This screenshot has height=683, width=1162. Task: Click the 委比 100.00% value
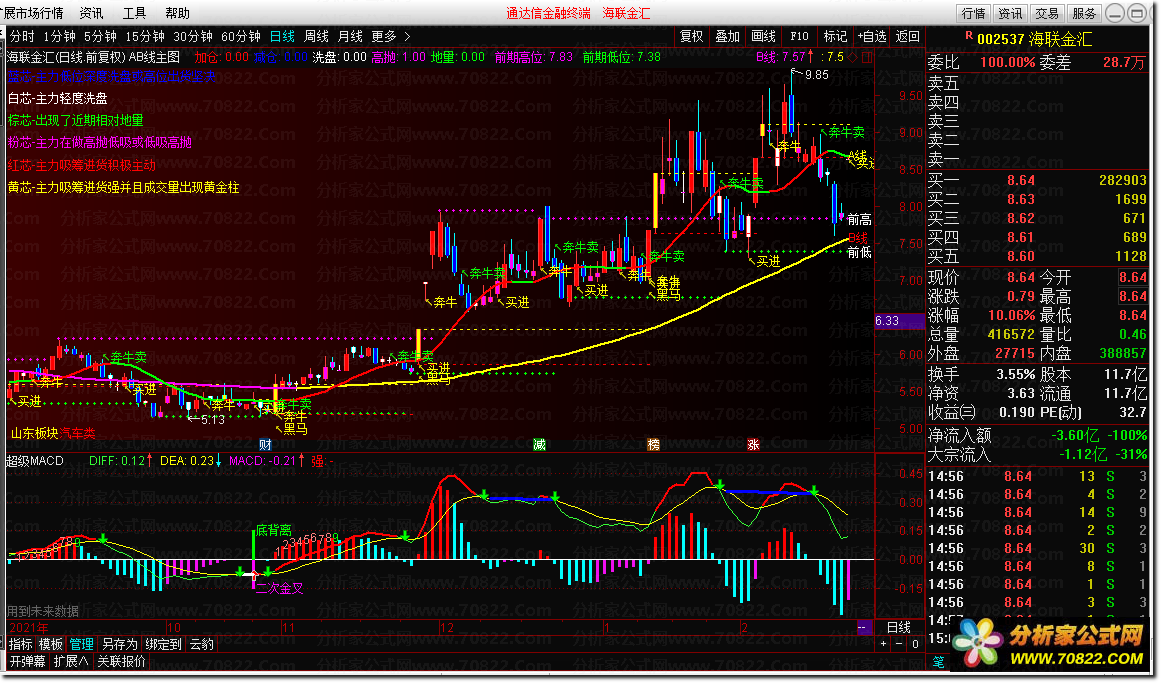coord(1007,63)
